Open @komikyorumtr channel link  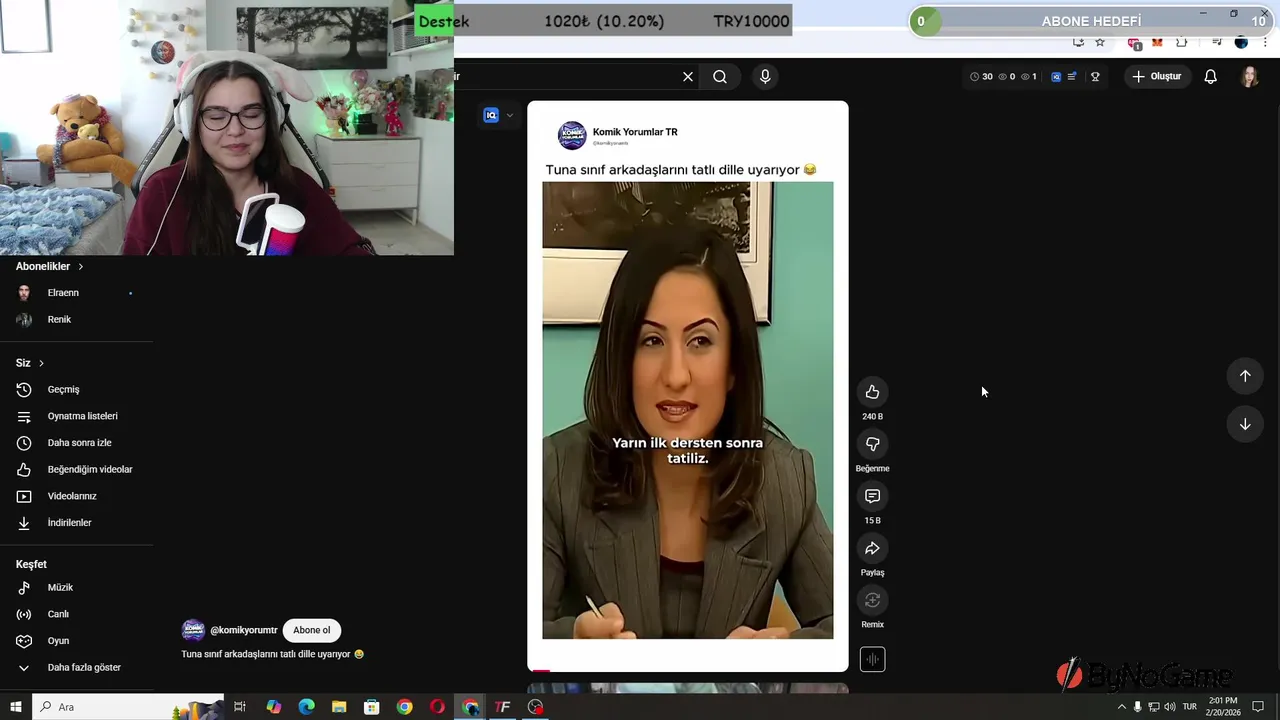(244, 631)
